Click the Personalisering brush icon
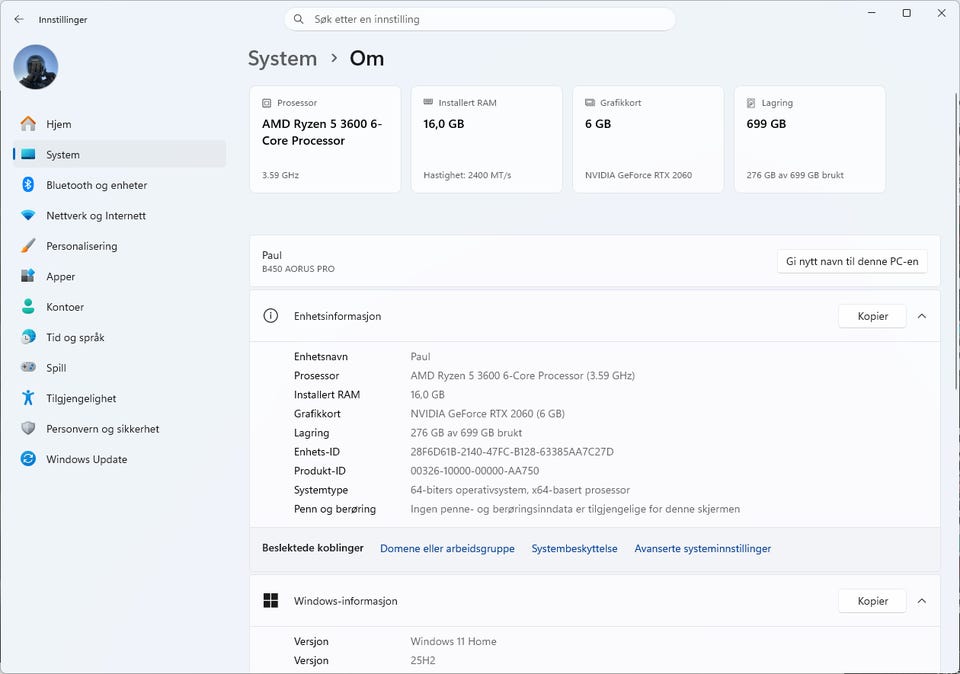The height and width of the screenshot is (674, 960). click(x=28, y=245)
